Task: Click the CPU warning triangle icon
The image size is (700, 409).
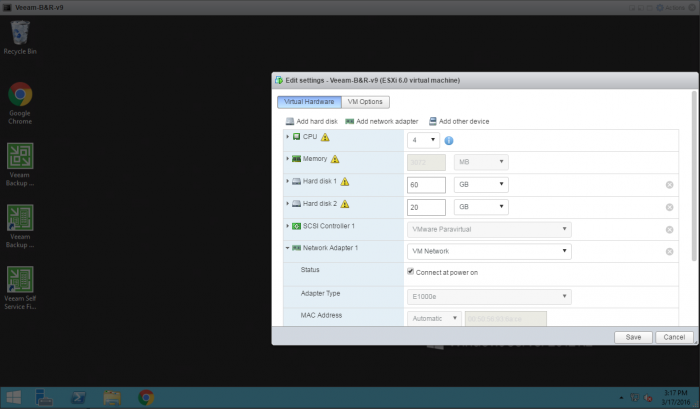Action: click(325, 137)
